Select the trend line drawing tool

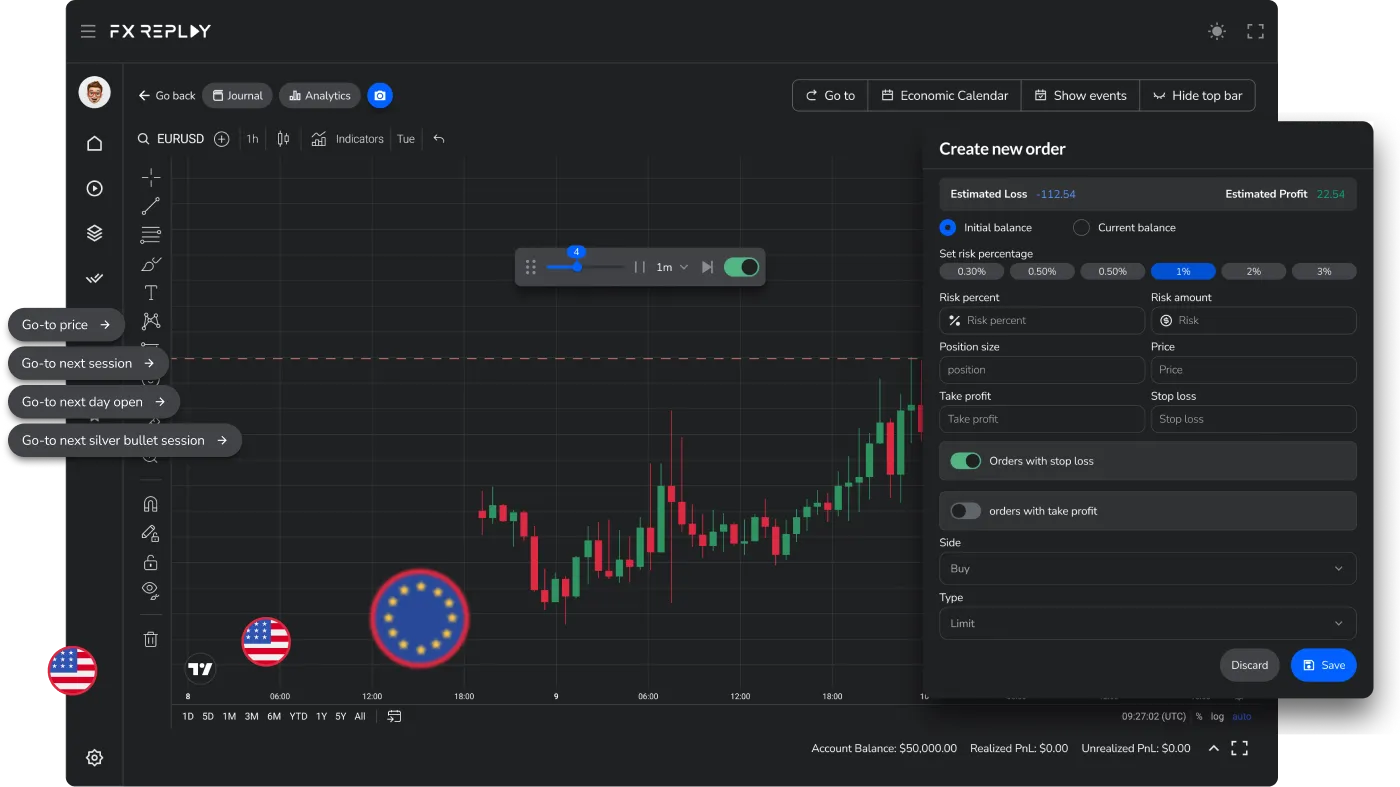pos(151,206)
